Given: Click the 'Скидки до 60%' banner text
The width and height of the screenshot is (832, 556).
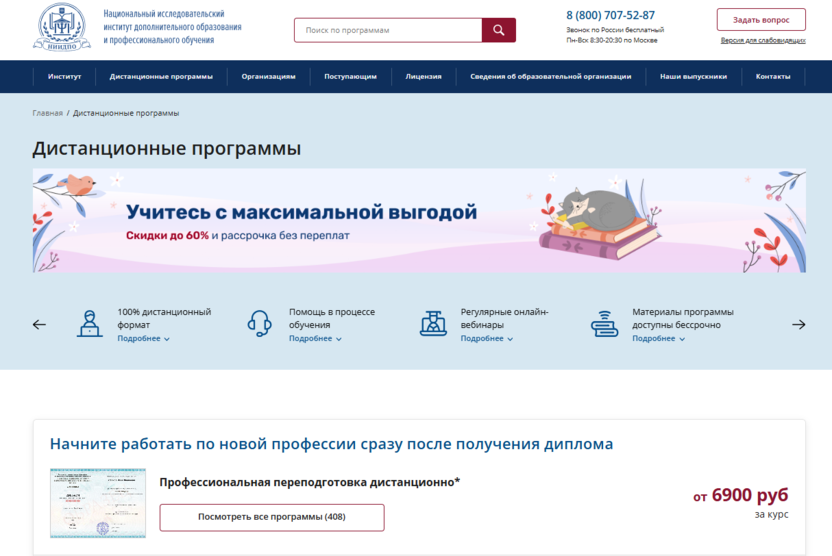Looking at the screenshot, I should 167,235.
